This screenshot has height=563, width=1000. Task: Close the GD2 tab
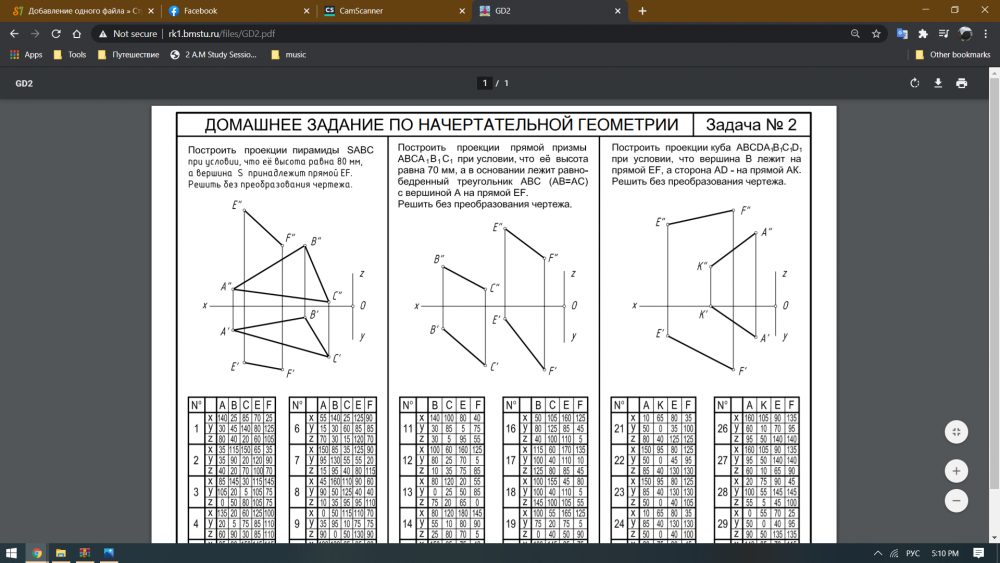point(617,11)
